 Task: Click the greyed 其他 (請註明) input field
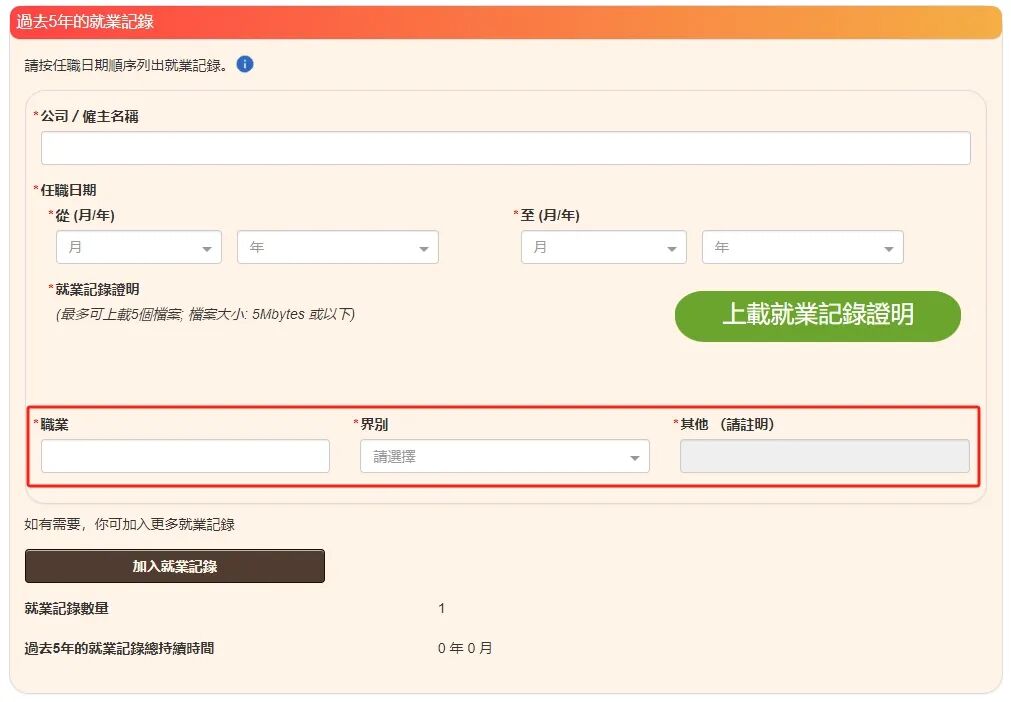825,456
